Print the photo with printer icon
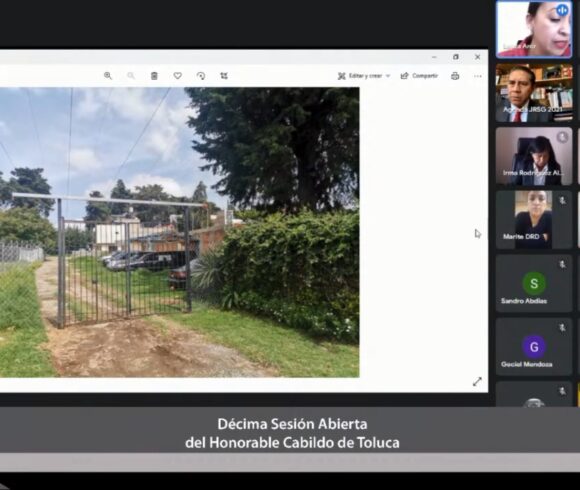 [x=455, y=76]
